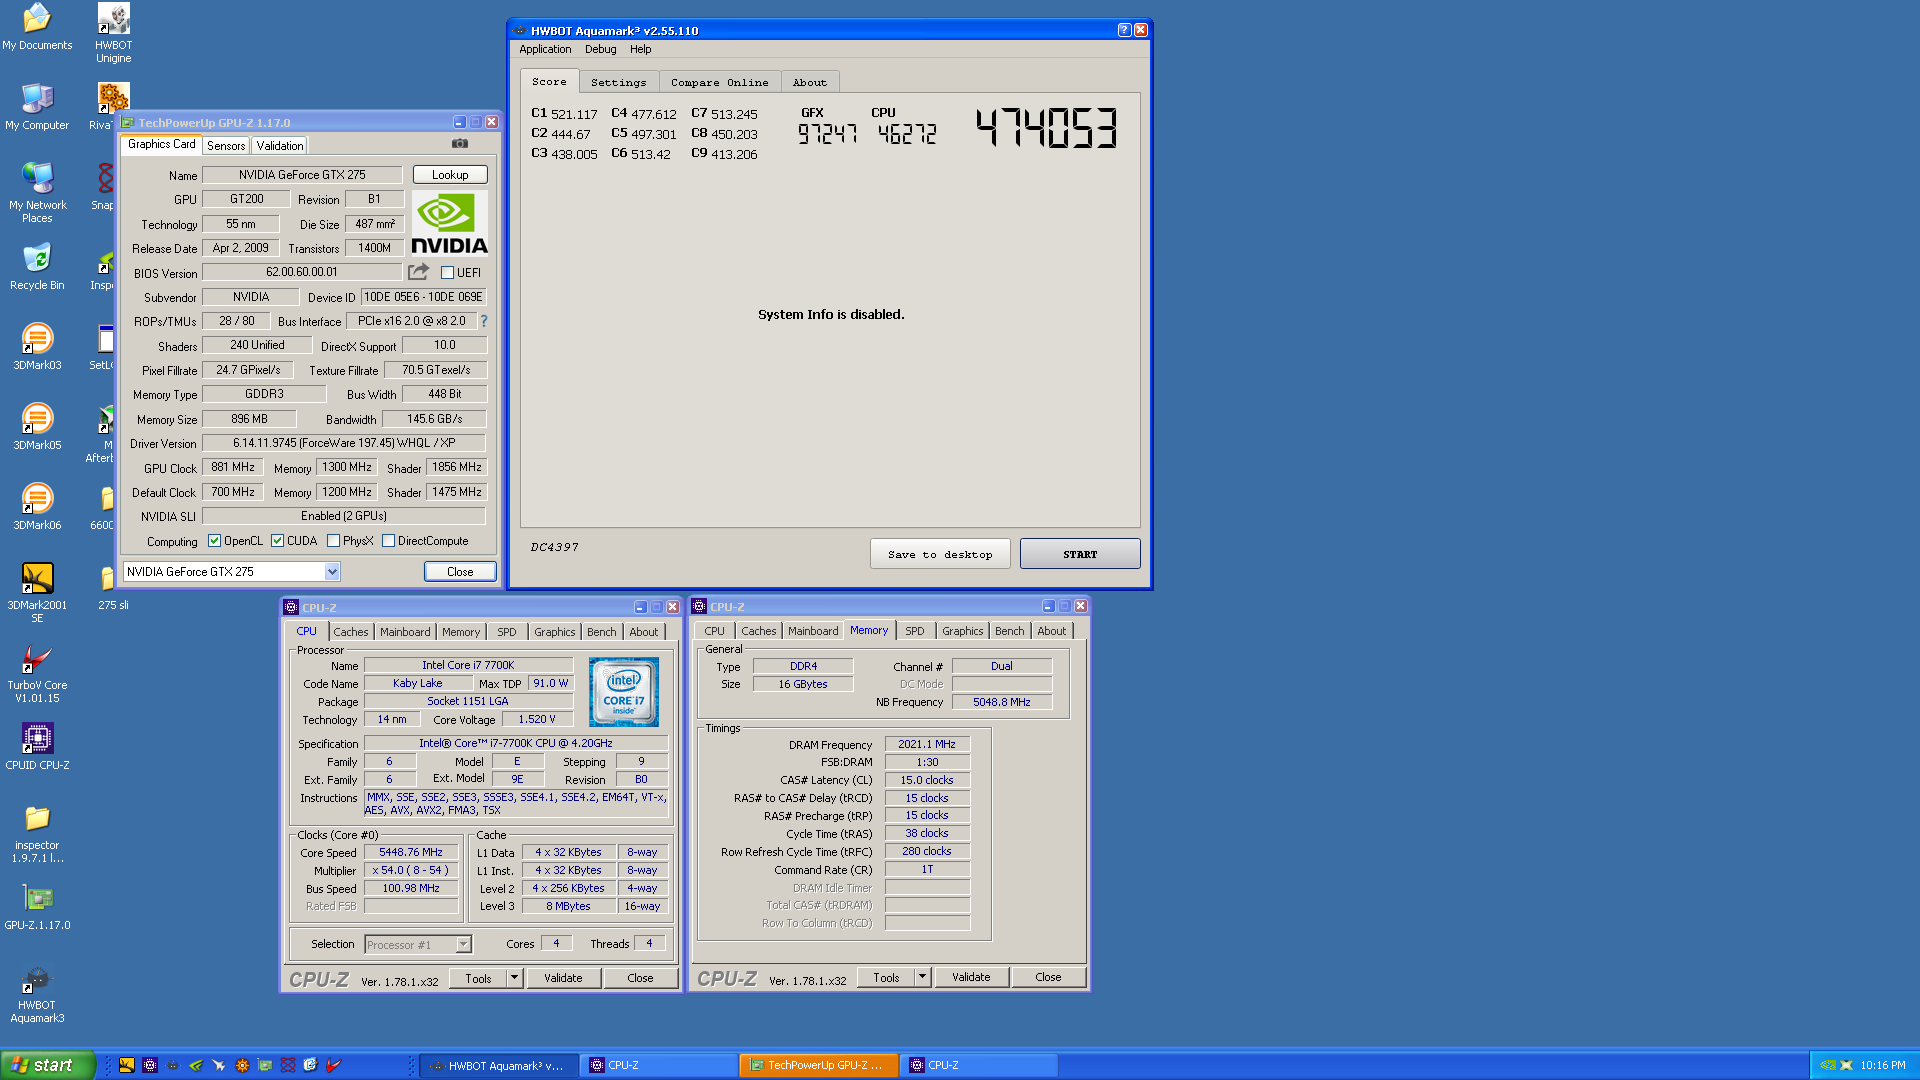Click Close button in GPU-Z
1920x1080 pixels.
460,572
